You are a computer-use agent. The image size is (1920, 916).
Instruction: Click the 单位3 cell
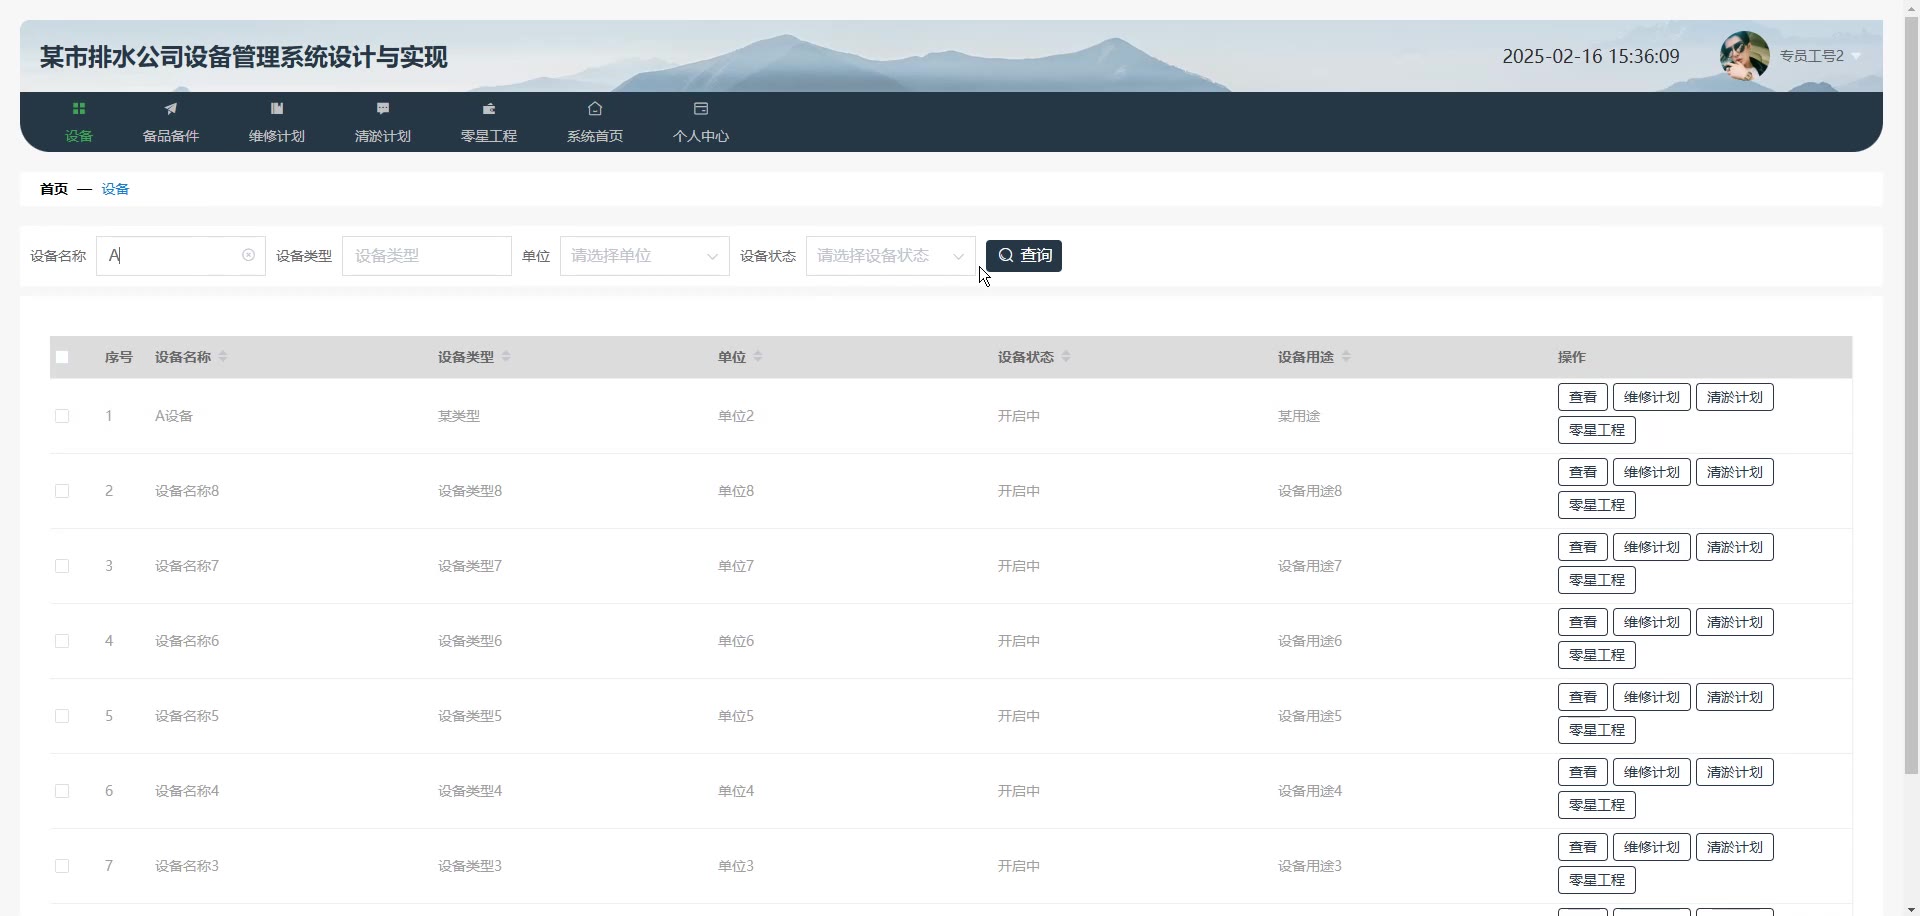[736, 866]
